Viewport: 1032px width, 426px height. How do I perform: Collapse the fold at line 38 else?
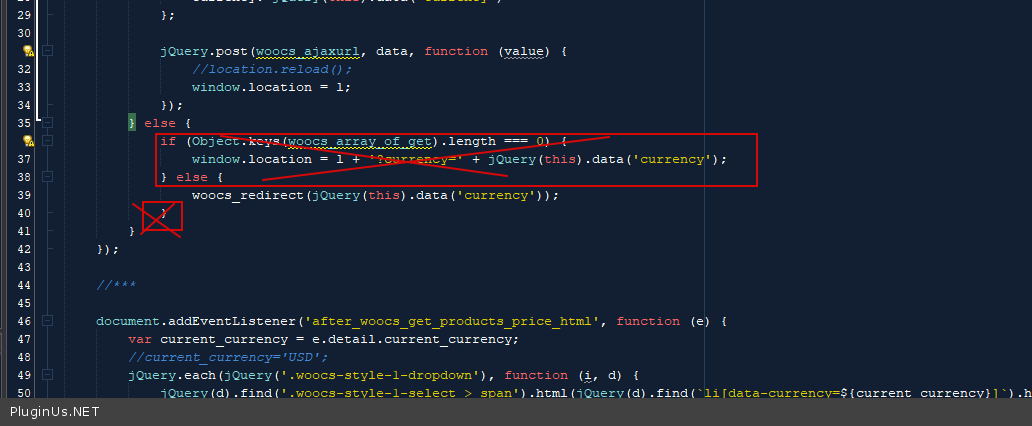tap(47, 177)
